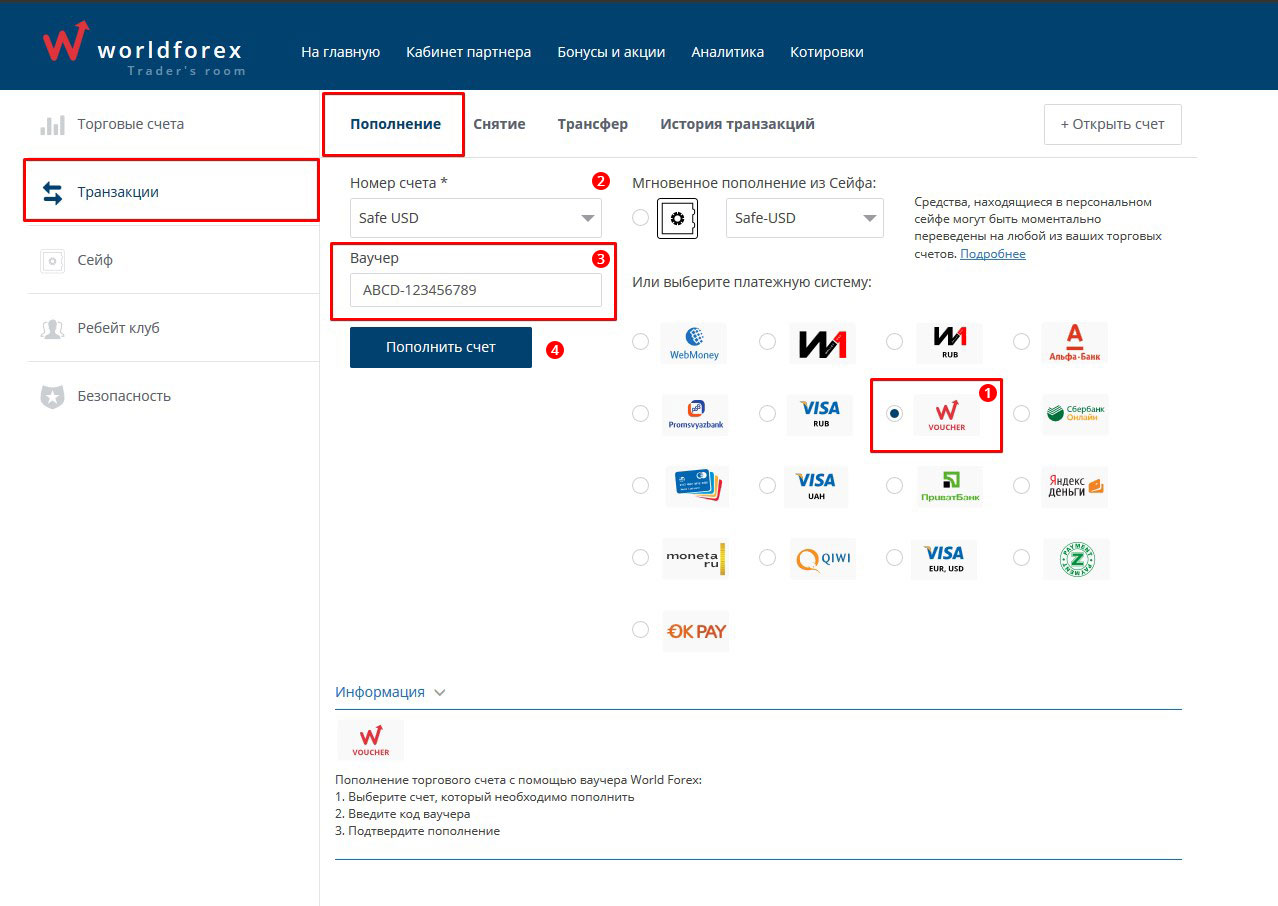This screenshot has height=906, width=1278.
Task: Click the Ребейт клуб people icon
Action: 52,329
